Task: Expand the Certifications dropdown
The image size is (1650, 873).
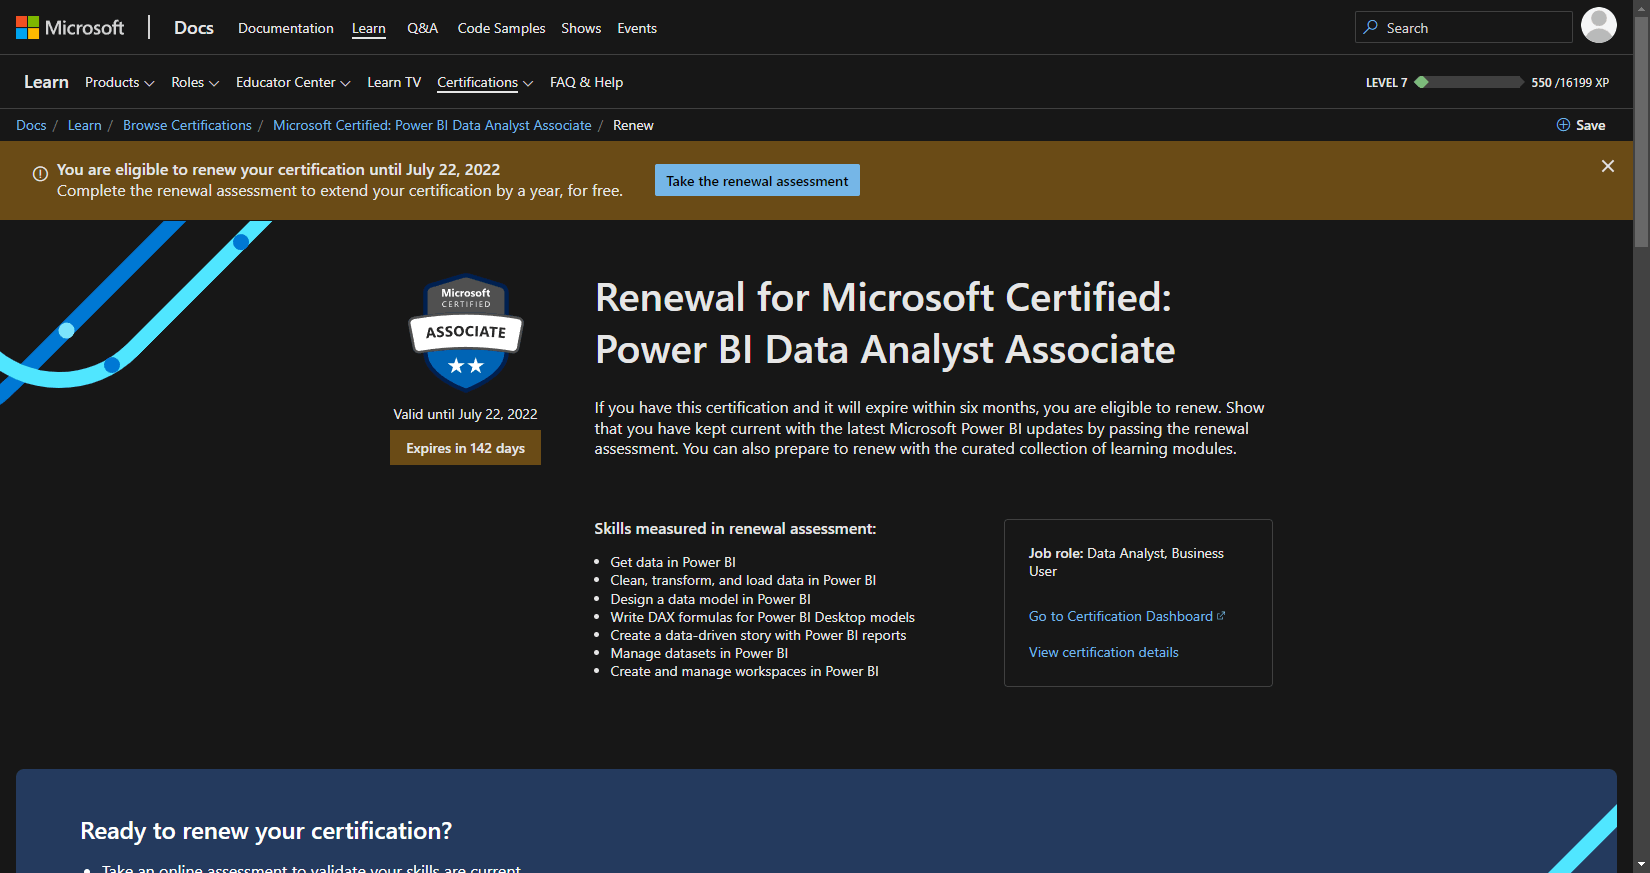Action: coord(485,82)
